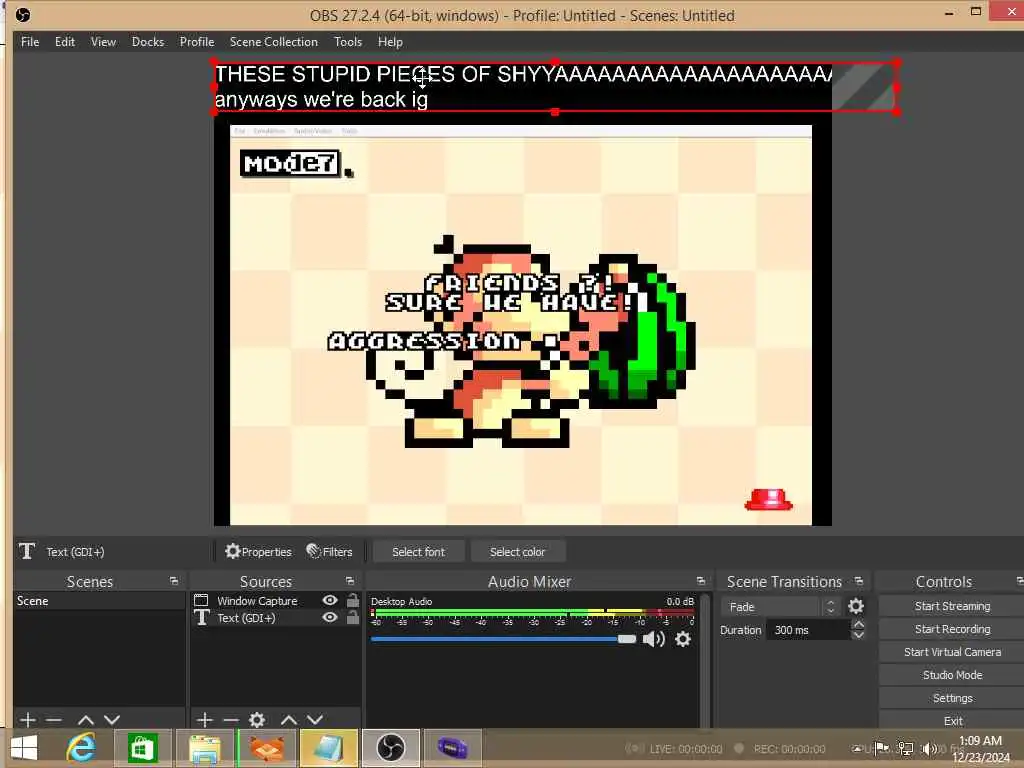Open source properties gear in Sources panel

tap(257, 720)
